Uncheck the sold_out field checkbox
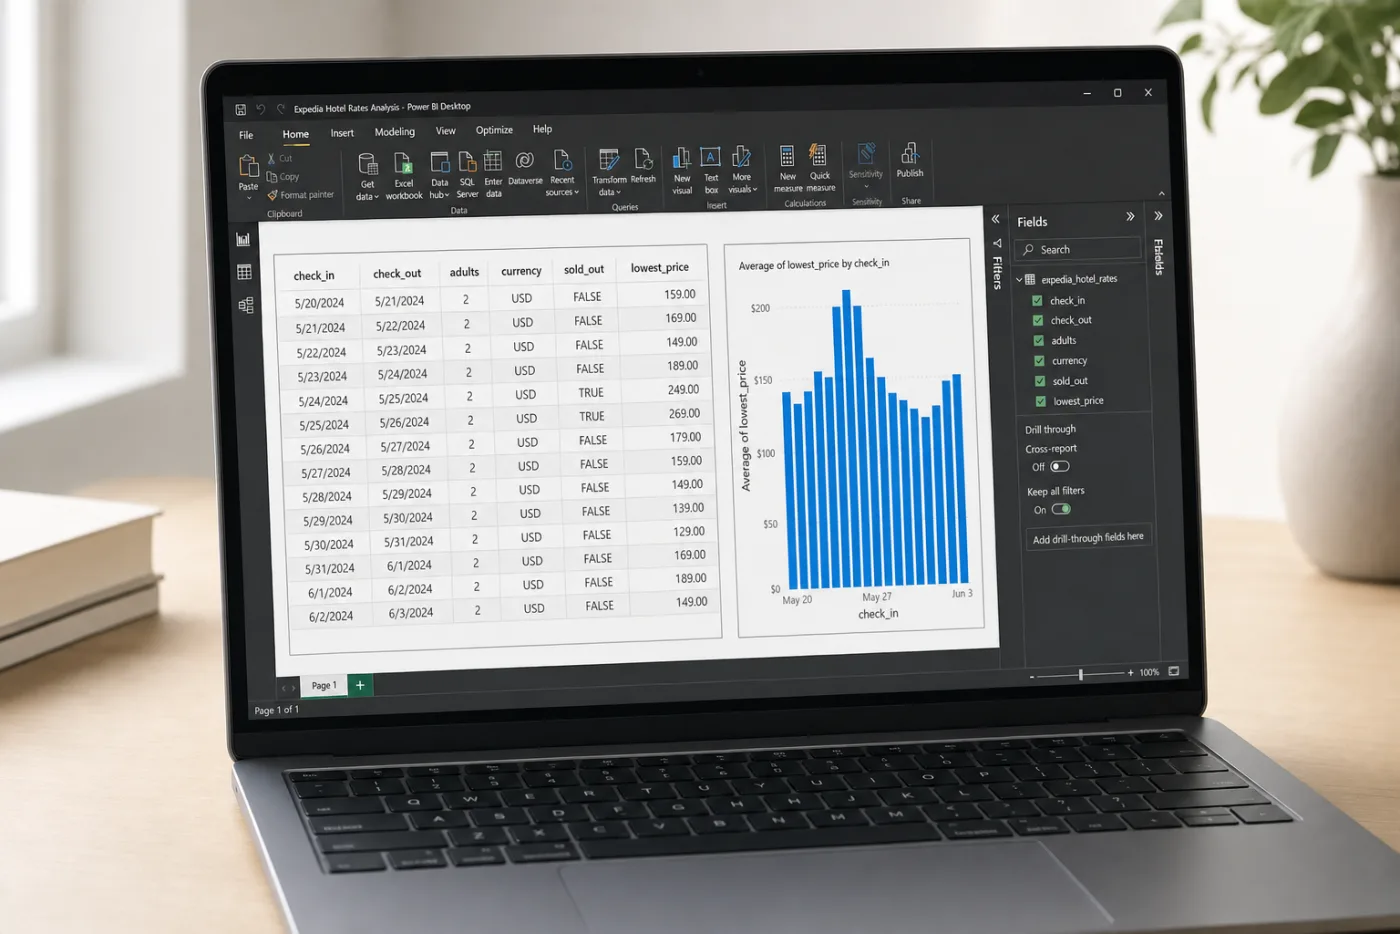Viewport: 1400px width, 934px height. pyautogui.click(x=1040, y=381)
